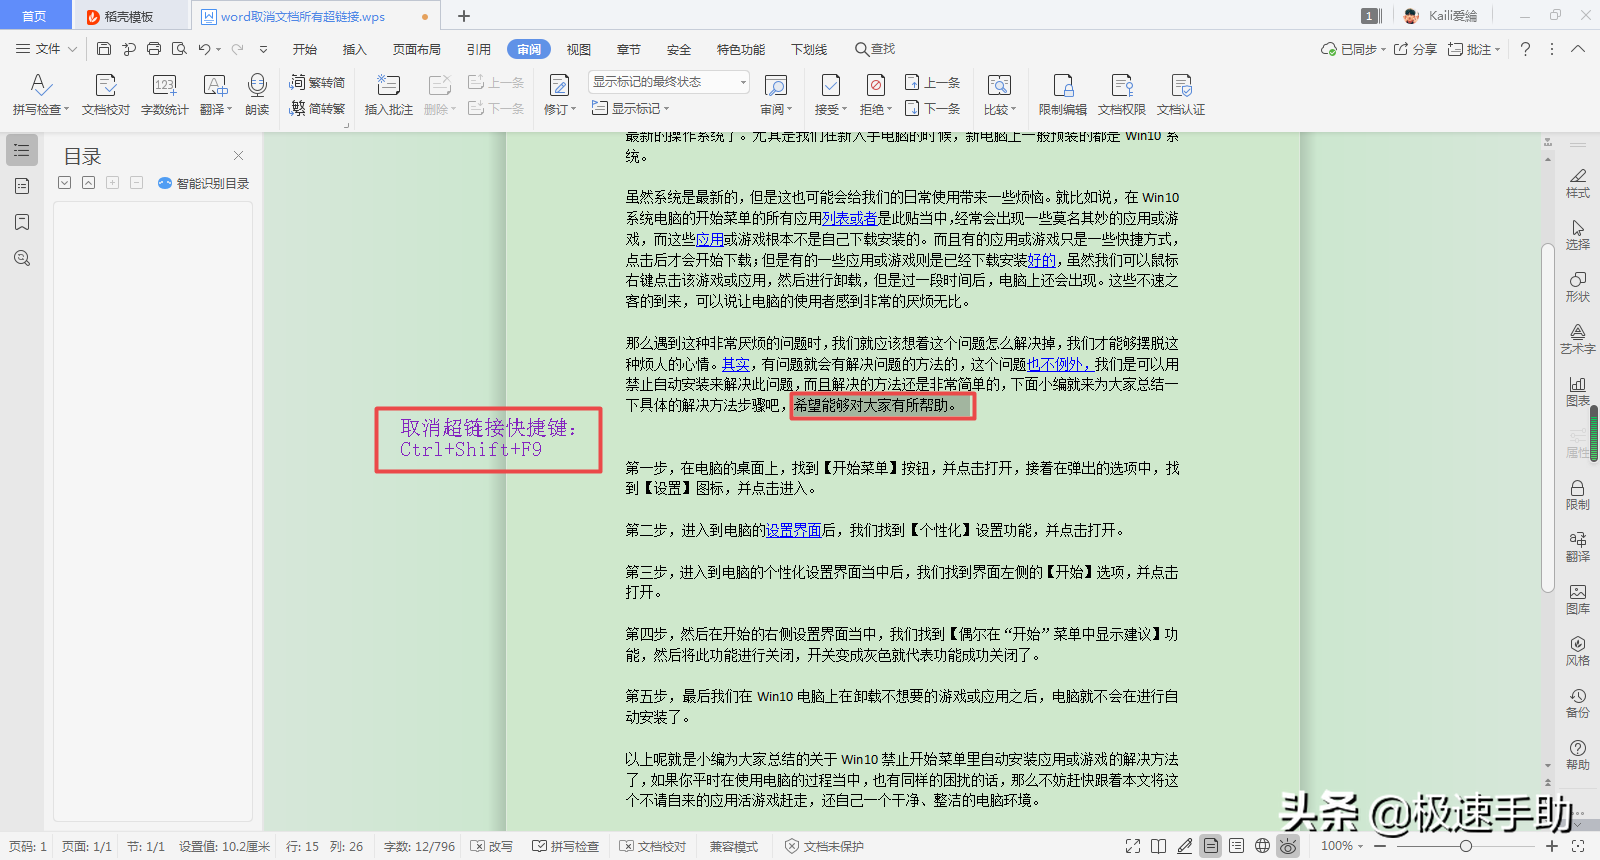Viewport: 1600px width, 860px height.
Task: Open the 显示标记 dropdown
Action: point(630,108)
